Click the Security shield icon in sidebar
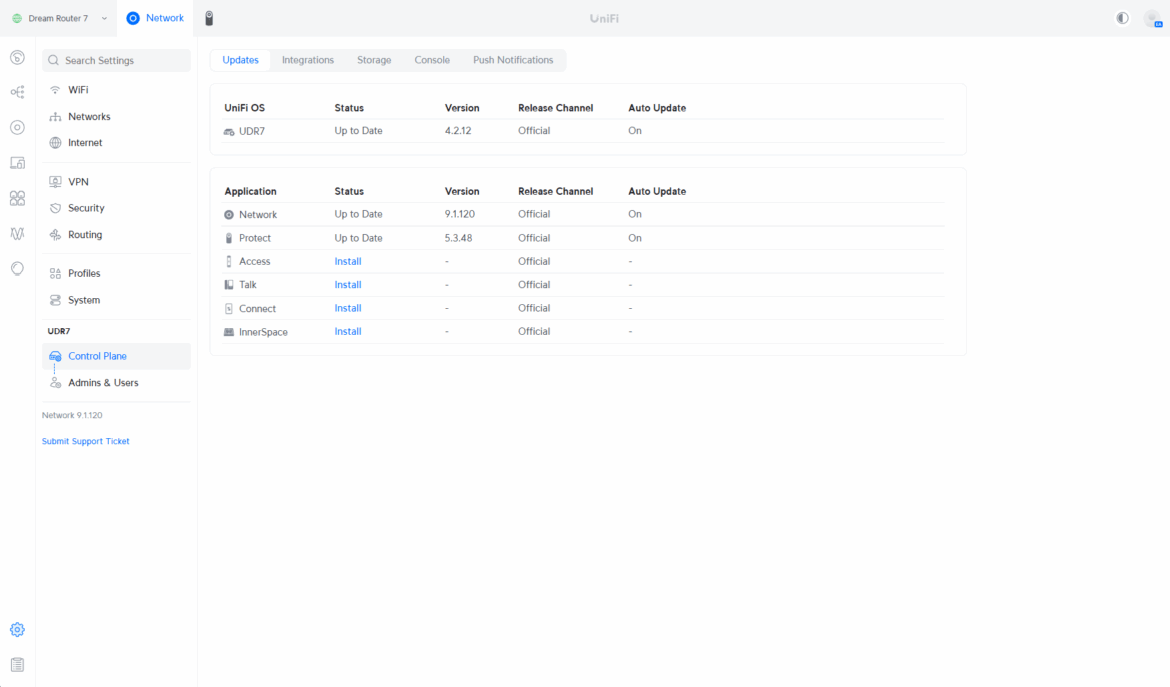 point(55,208)
